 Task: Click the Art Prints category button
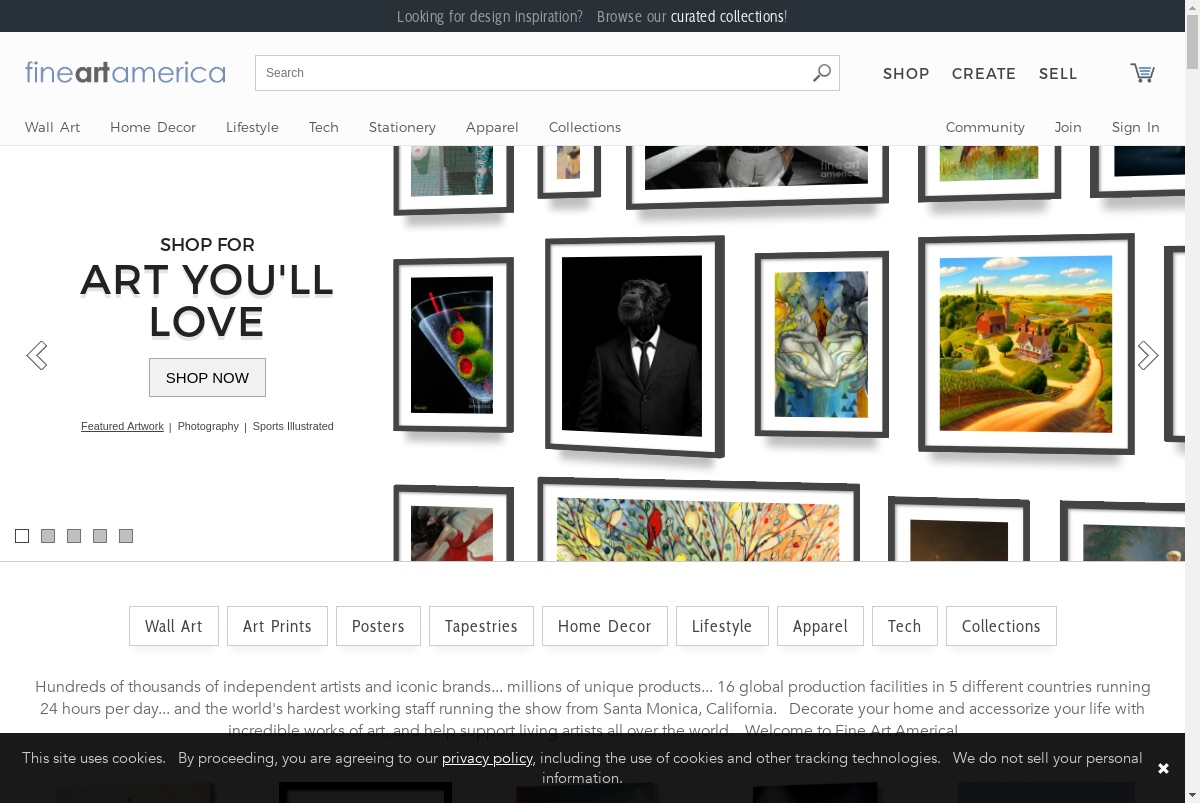(x=277, y=626)
